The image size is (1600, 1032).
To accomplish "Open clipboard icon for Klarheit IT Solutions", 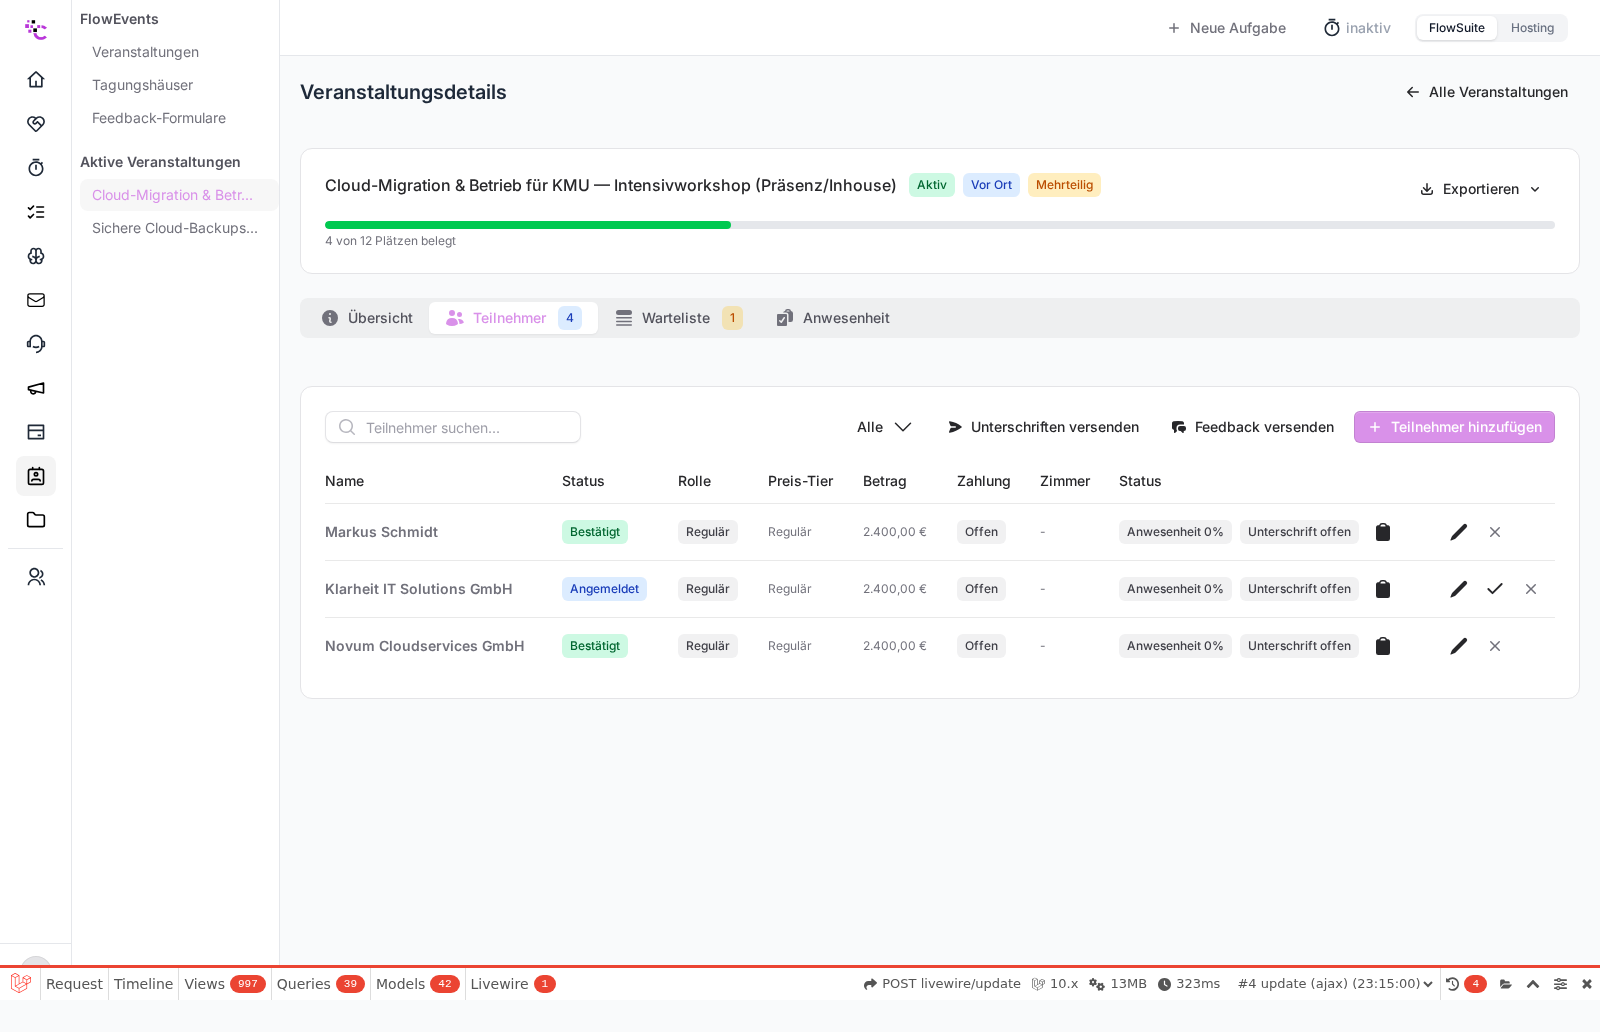I will click(x=1383, y=589).
